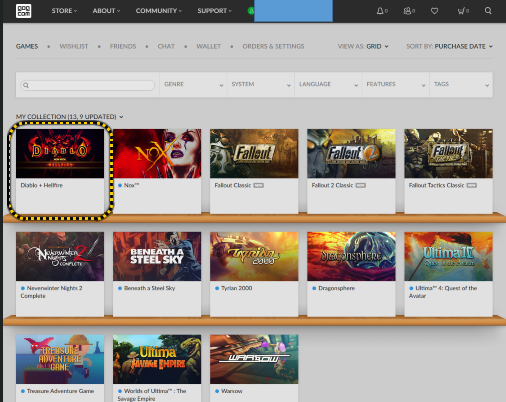506x402 pixels.
Task: Click the 'Fallout Classic' title text
Action: pyautogui.click(x=233, y=185)
